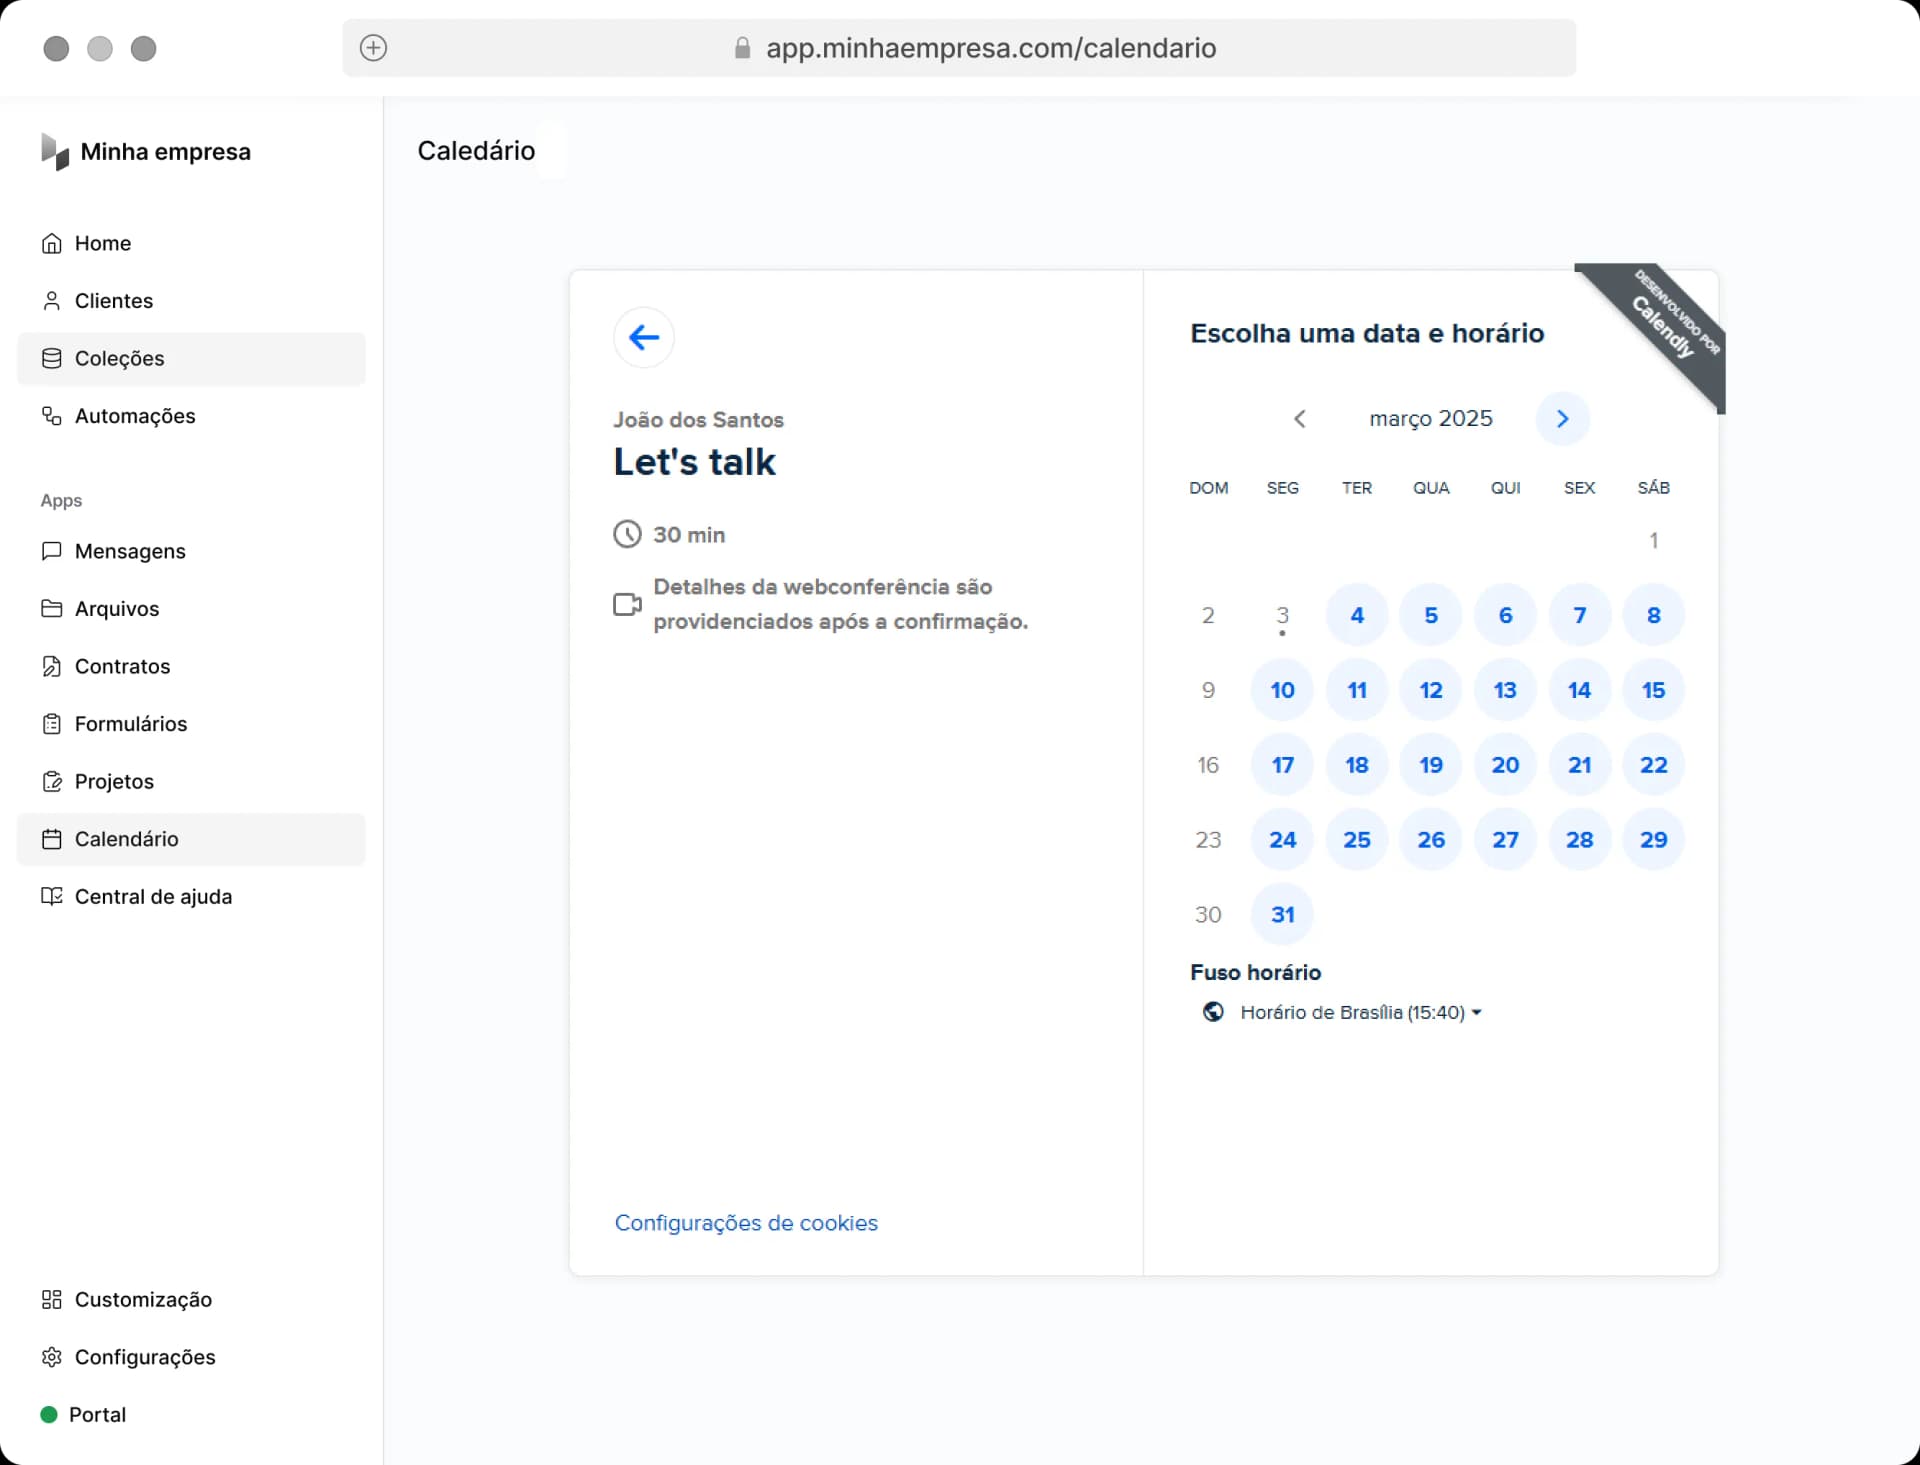This screenshot has height=1465, width=1920.
Task: Toggle the green Portal status indicator
Action: (x=49, y=1414)
